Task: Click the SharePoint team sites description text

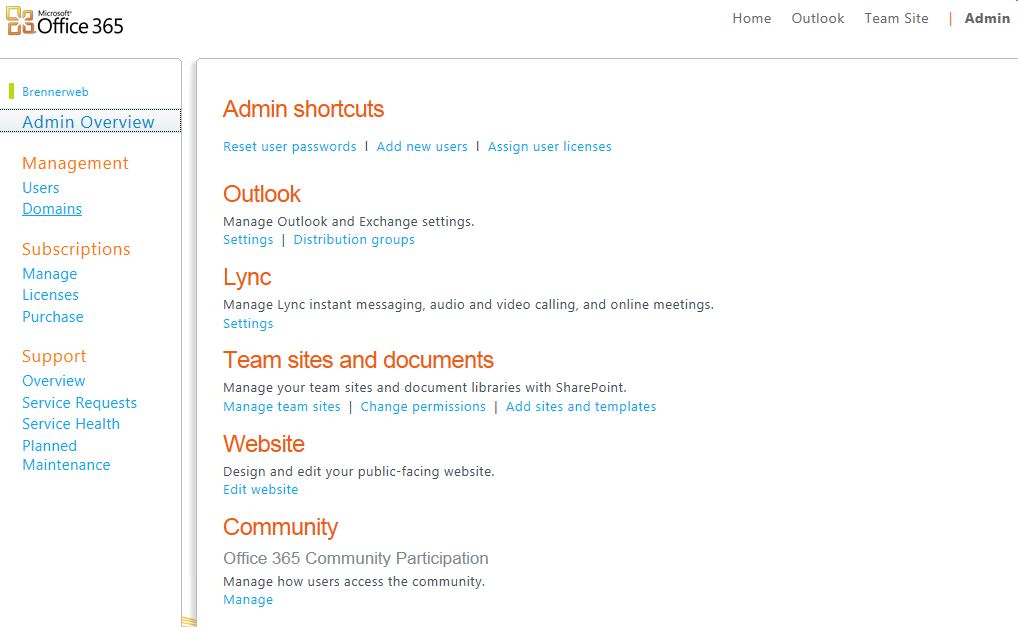Action: pos(425,387)
